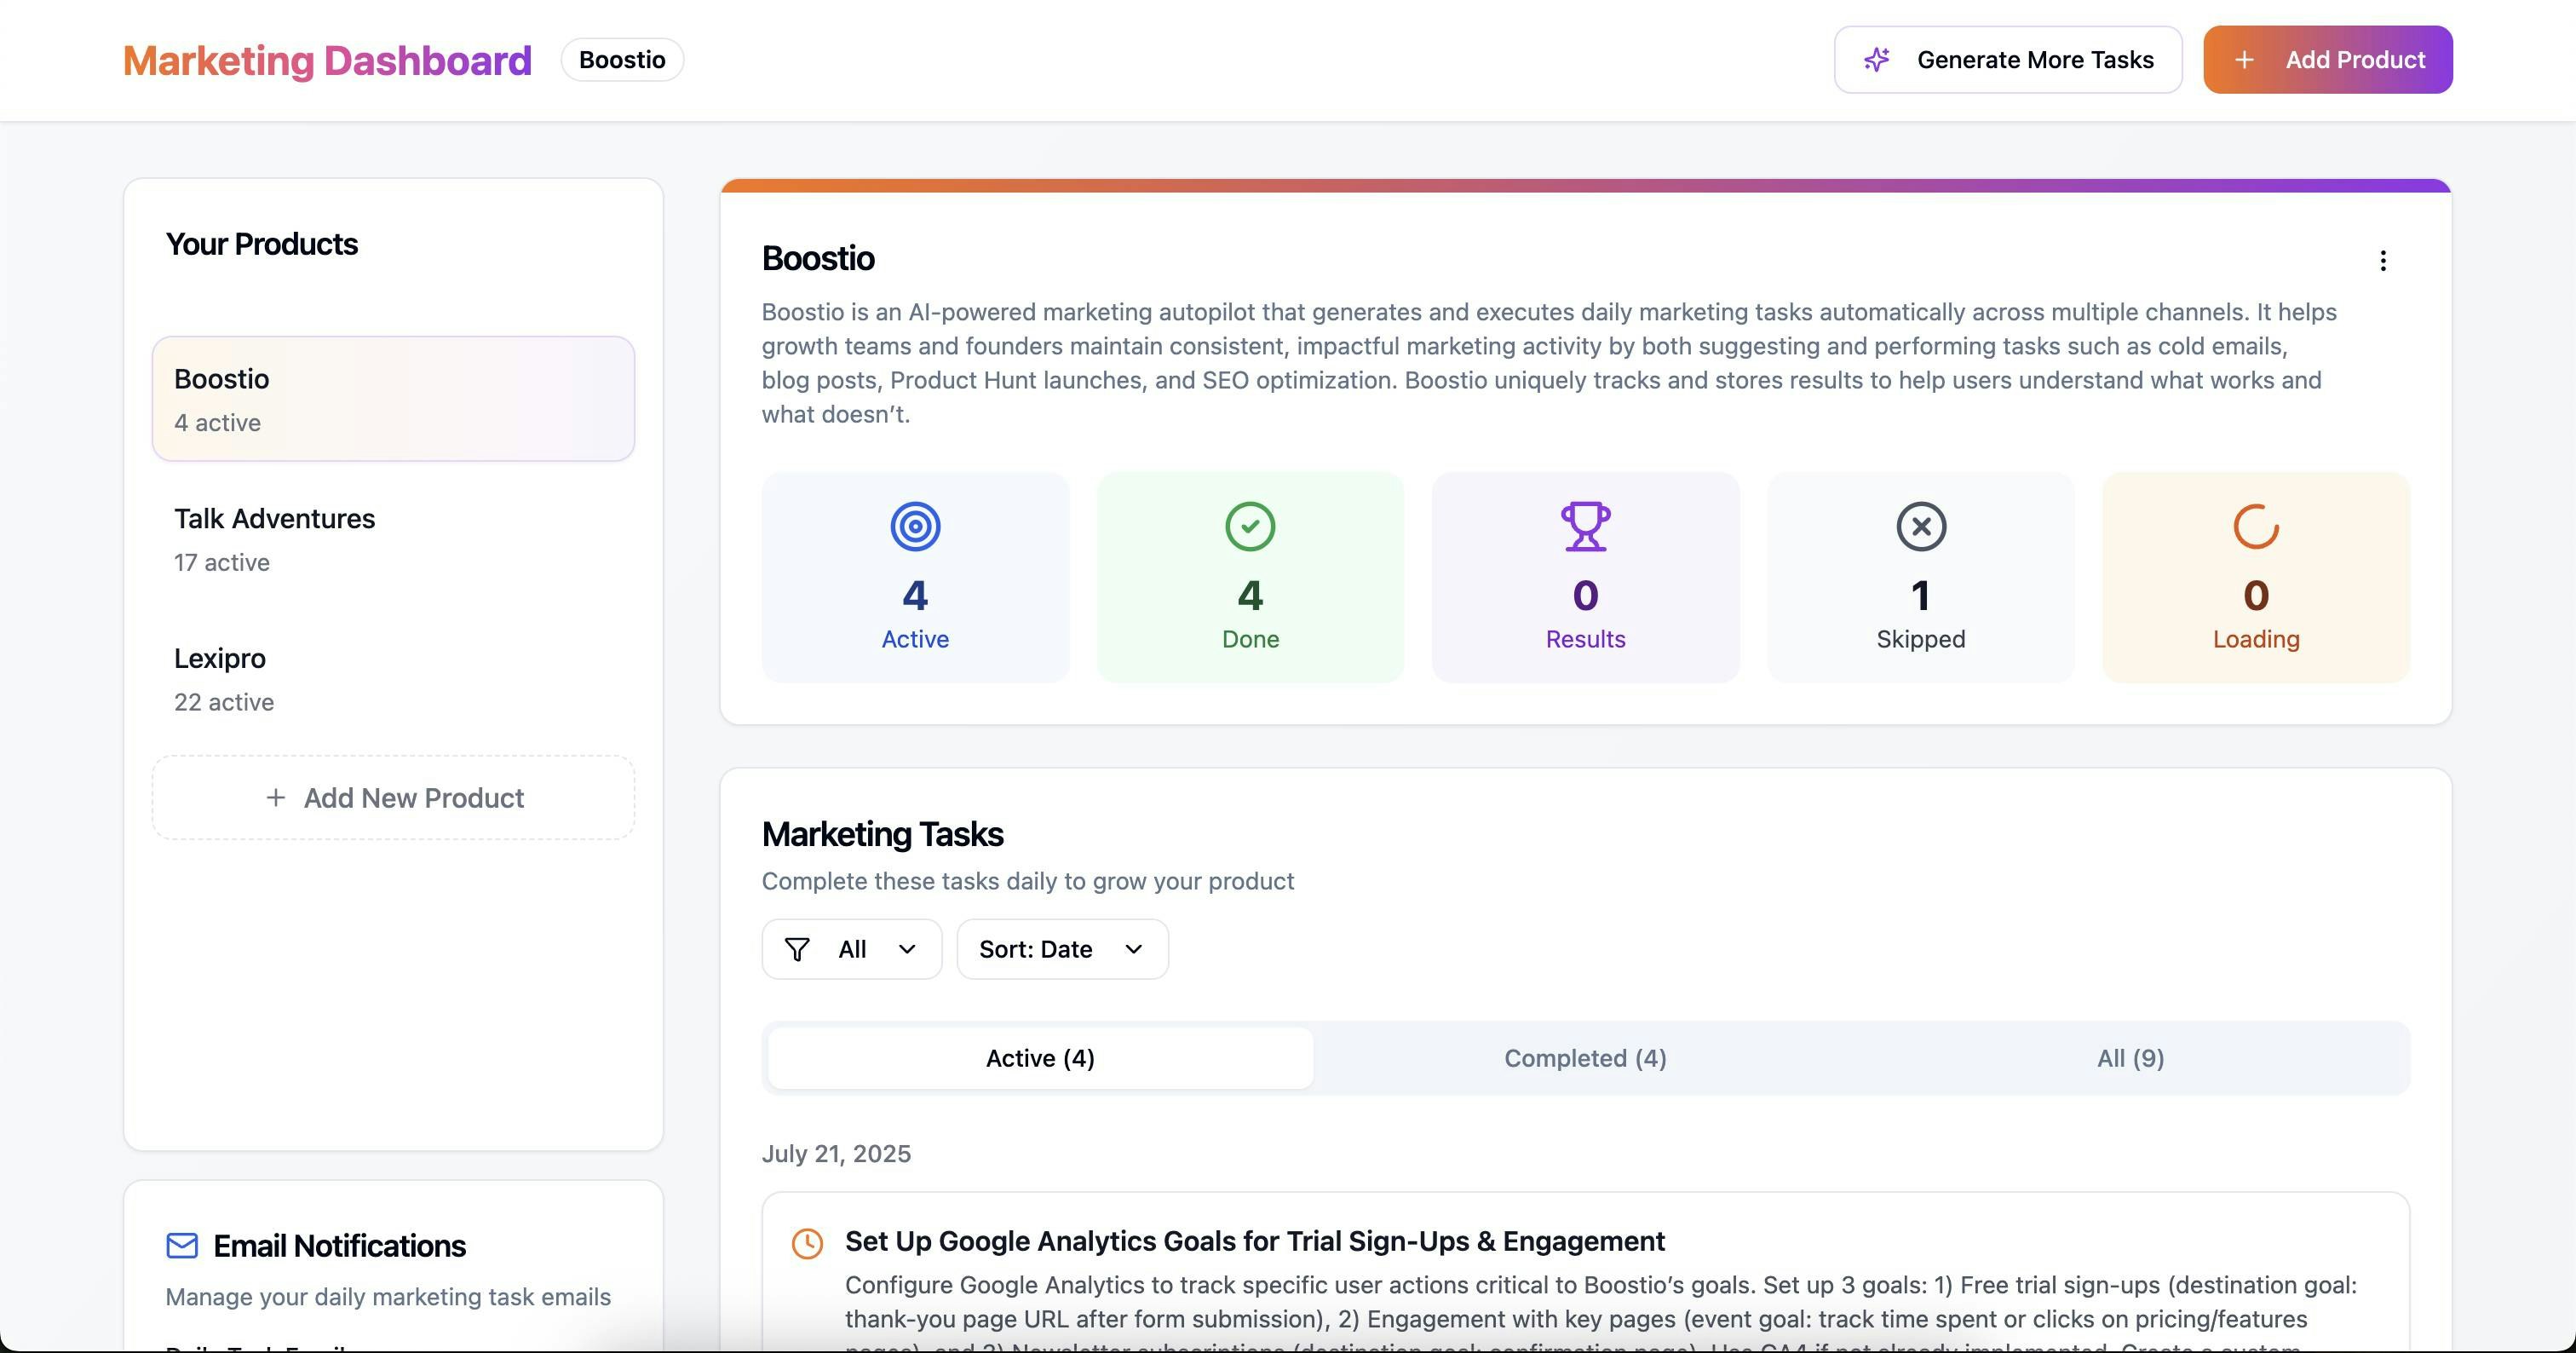Switch to the Completed (4) tab
2576x1353 pixels.
[1585, 1058]
